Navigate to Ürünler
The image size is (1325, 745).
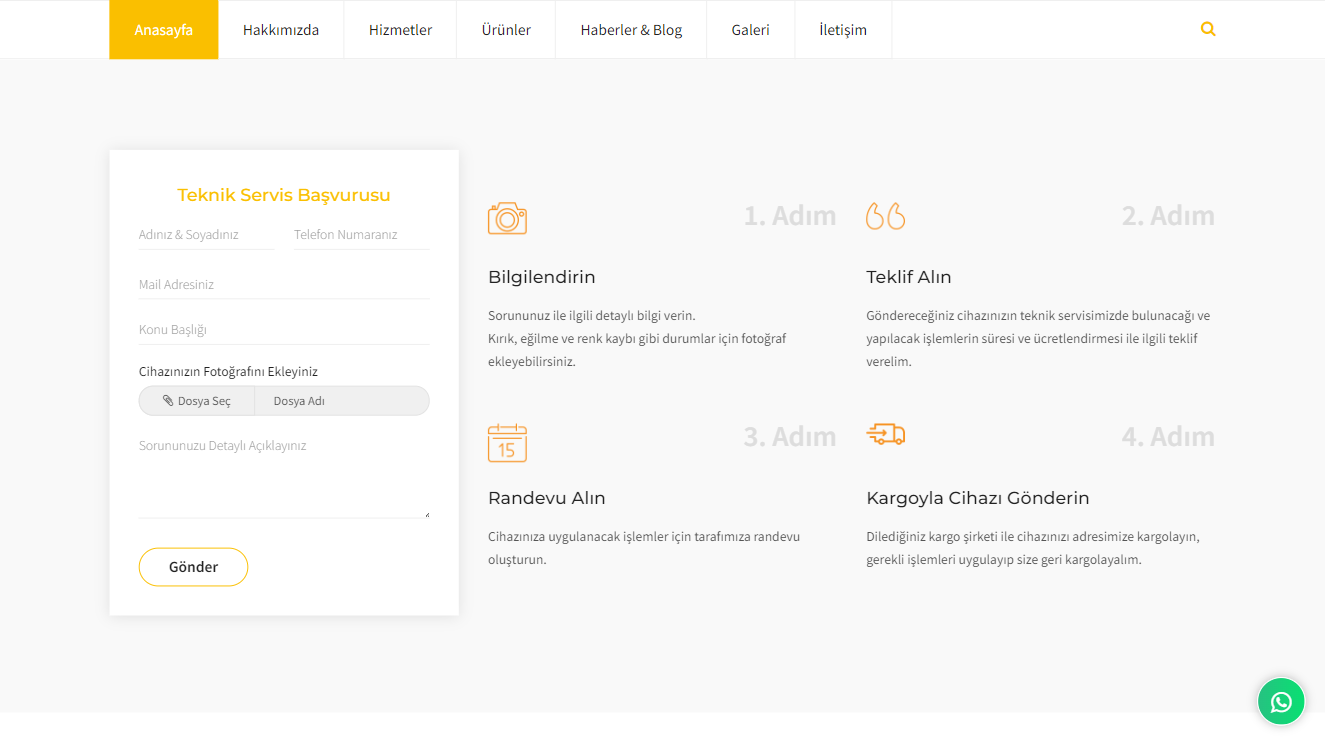506,30
